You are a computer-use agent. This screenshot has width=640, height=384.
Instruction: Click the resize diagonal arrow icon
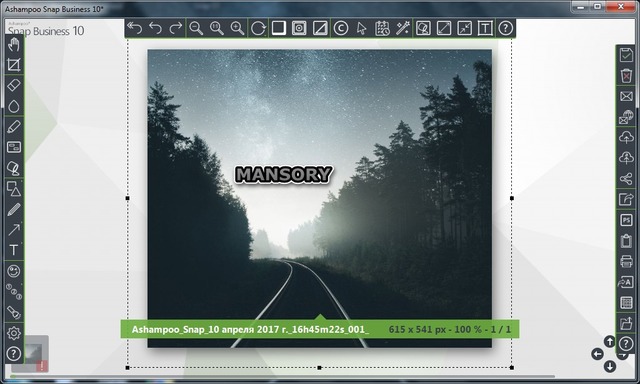(x=444, y=28)
